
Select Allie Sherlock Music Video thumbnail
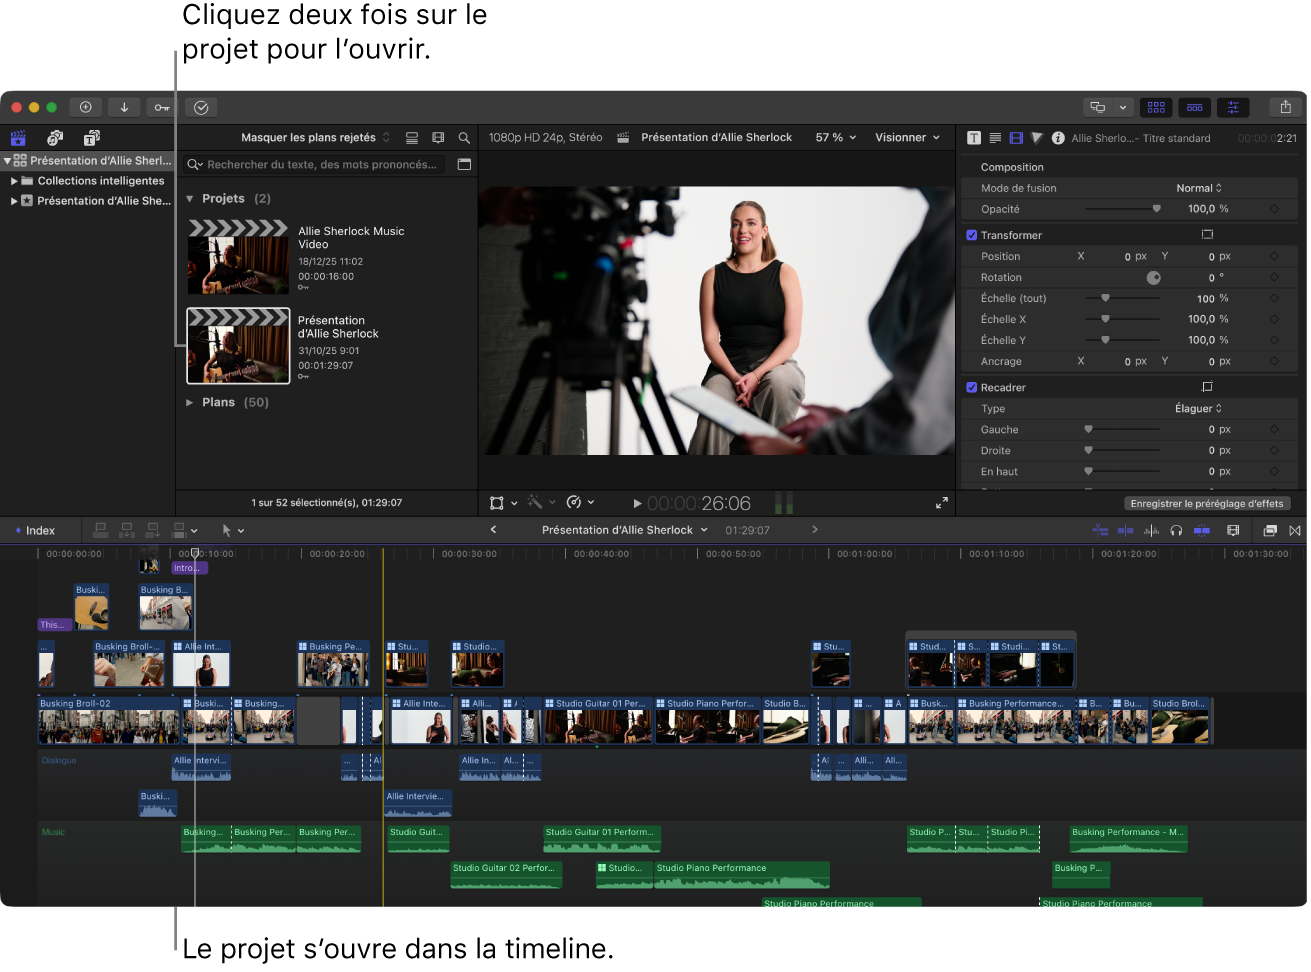(238, 258)
